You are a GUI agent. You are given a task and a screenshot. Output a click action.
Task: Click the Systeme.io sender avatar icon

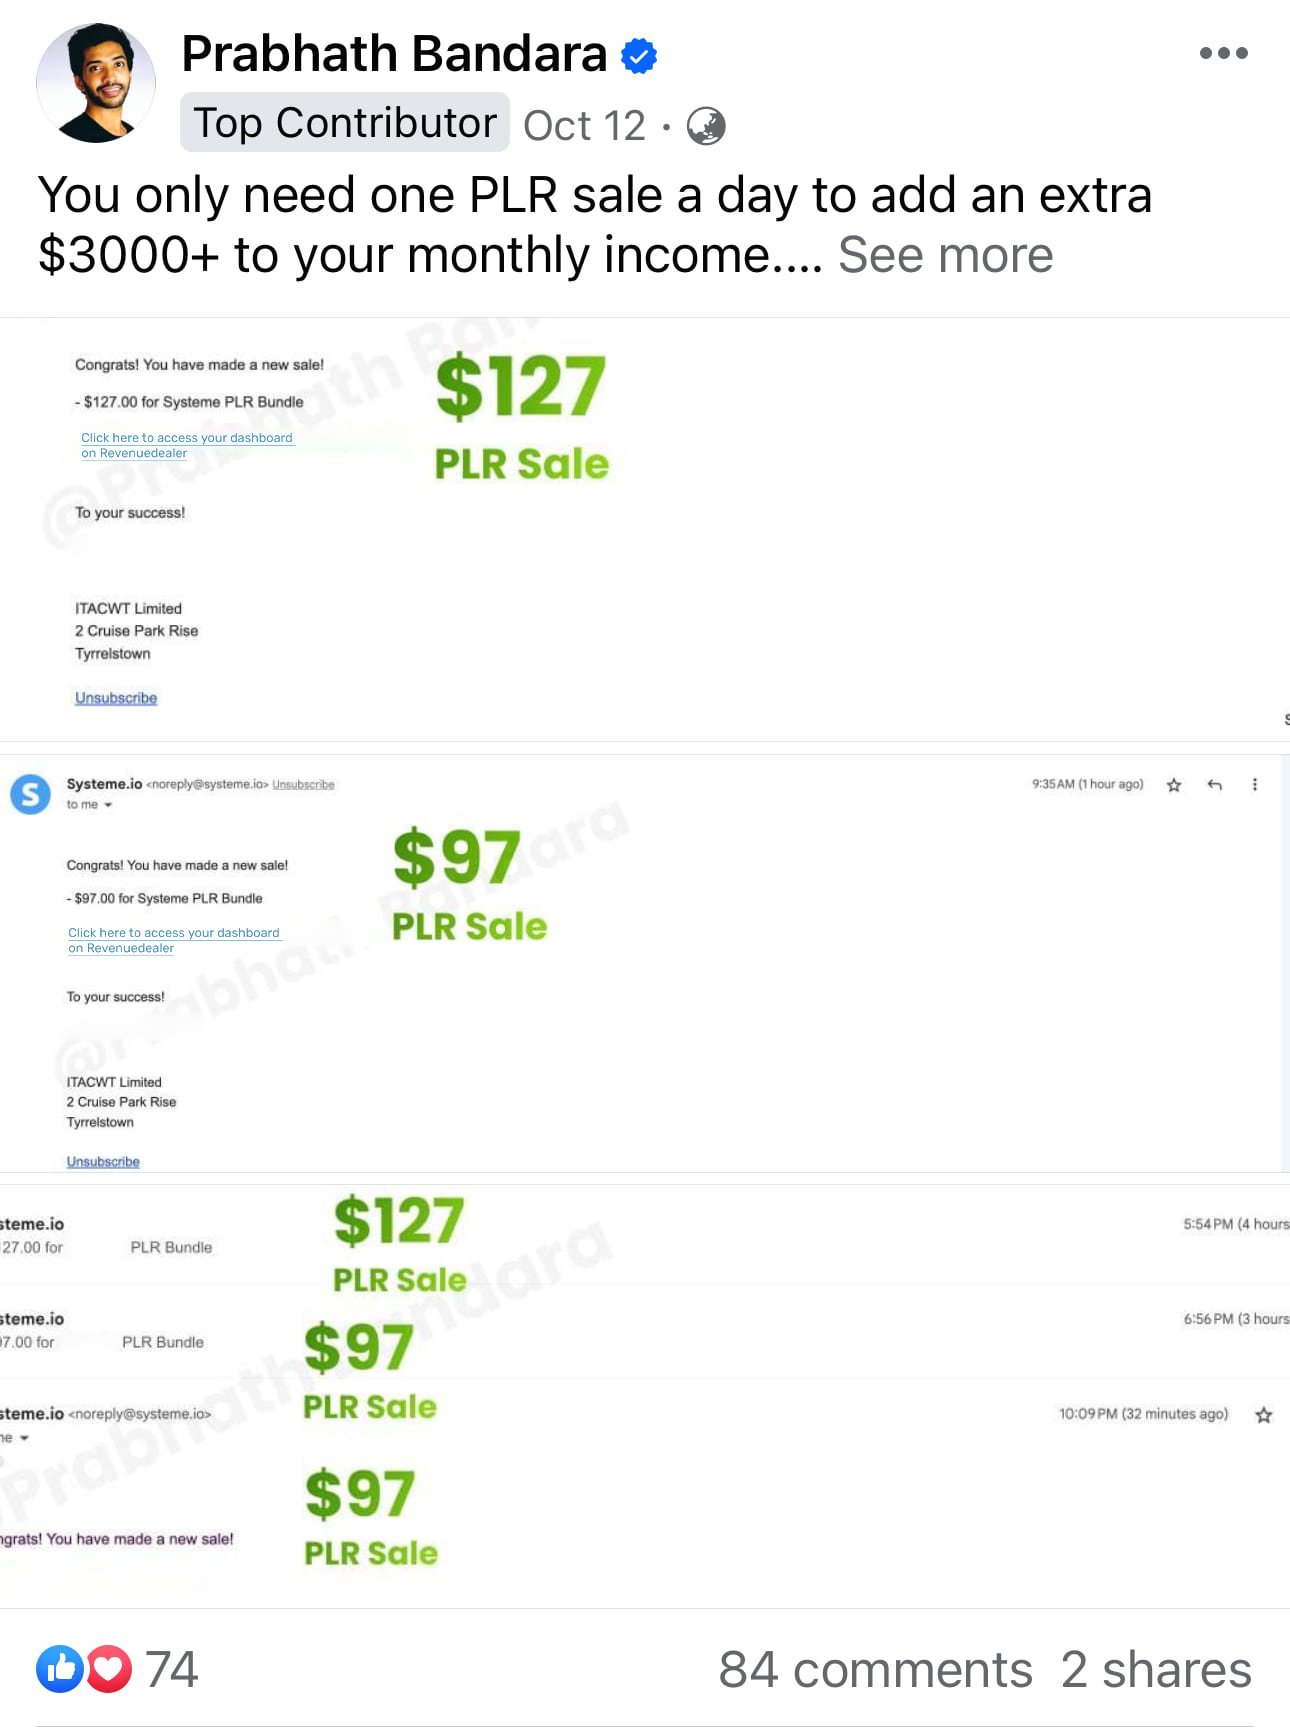(31, 794)
